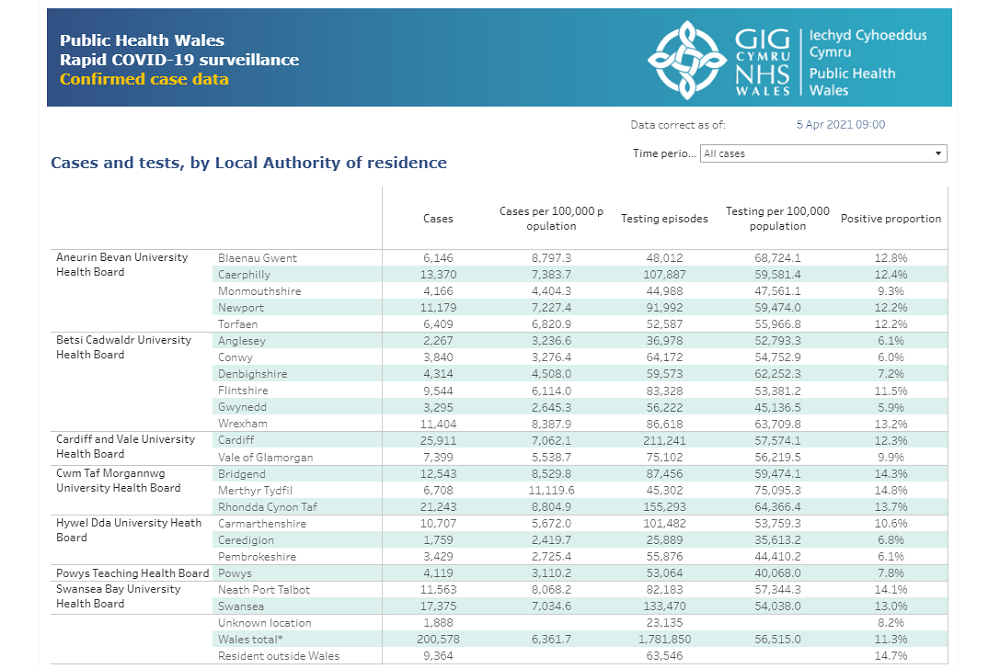Click the Flintshire row name
This screenshot has height=666, width=1000.
(x=243, y=391)
